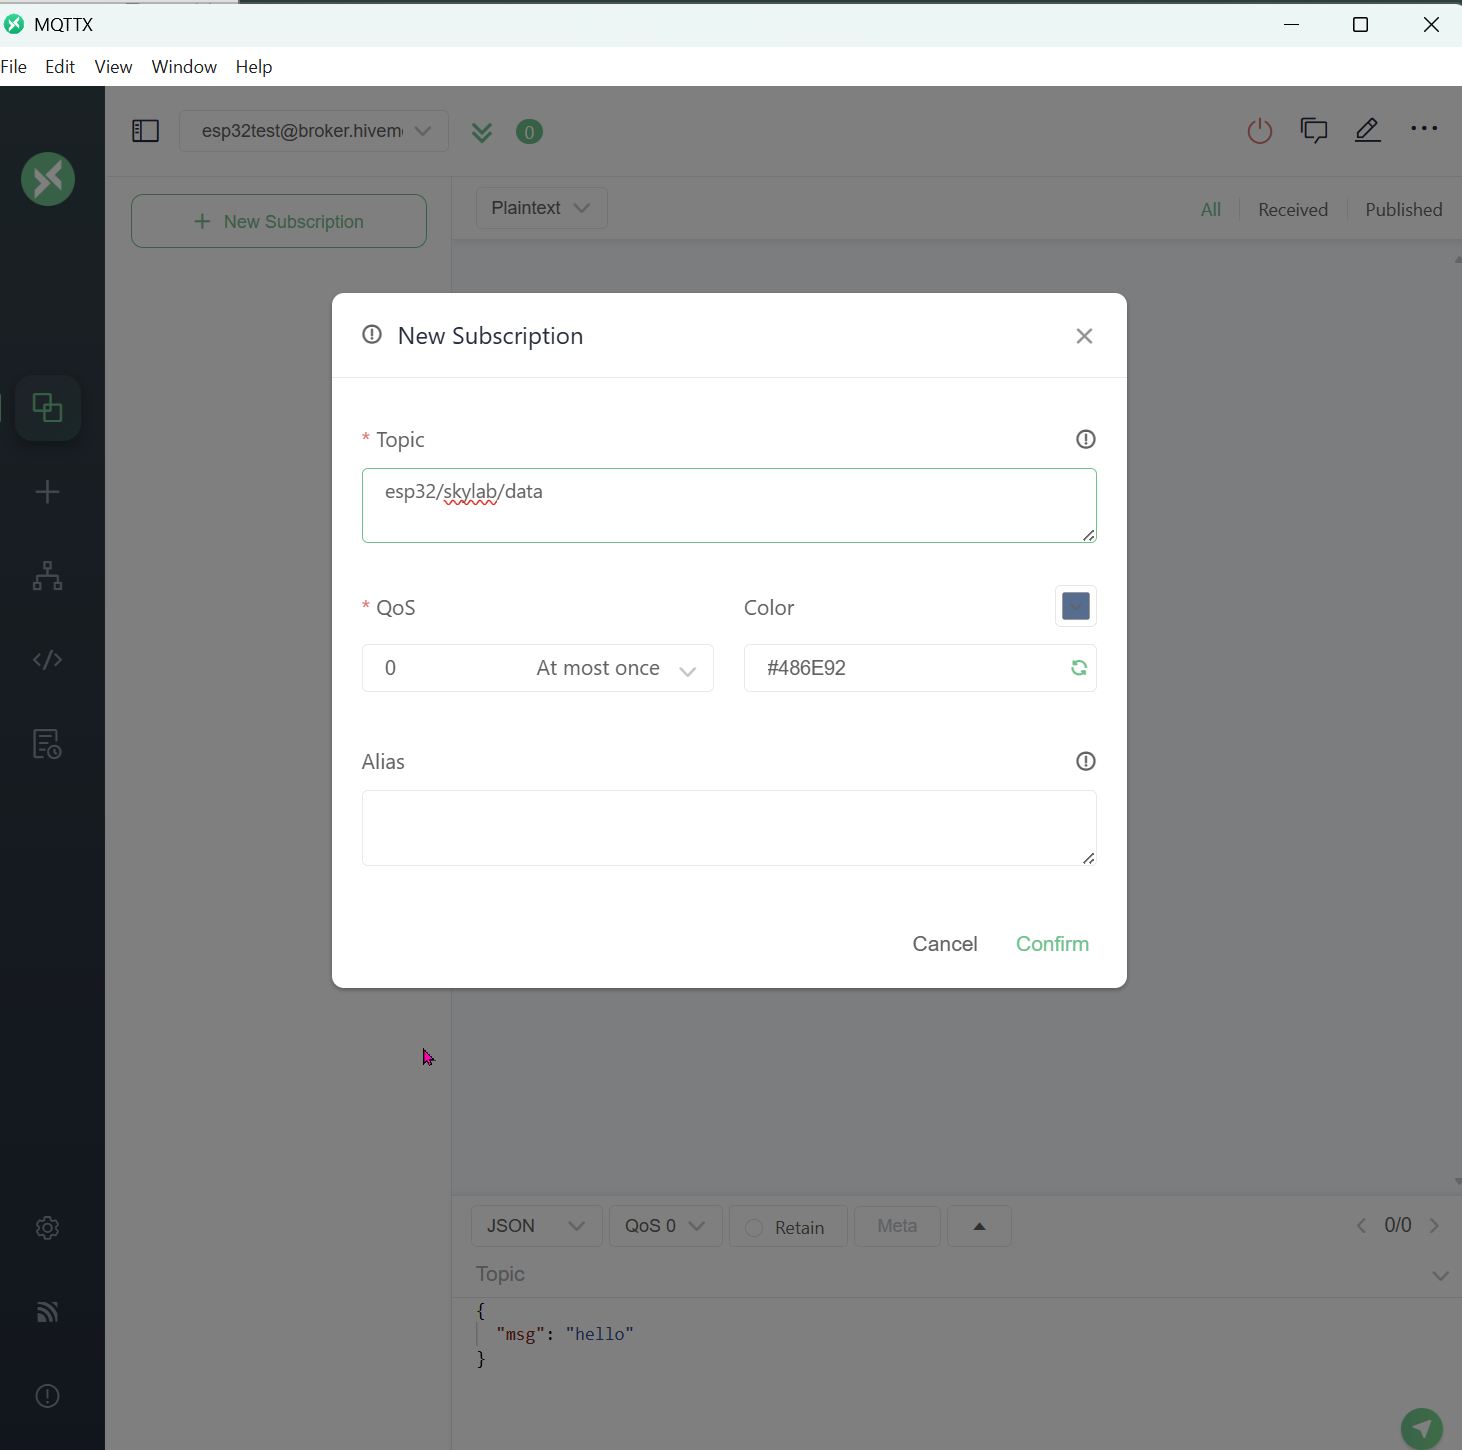Screen dimensions: 1462x1450
Task: Open the Plaintext format dropdown
Action: tap(541, 208)
